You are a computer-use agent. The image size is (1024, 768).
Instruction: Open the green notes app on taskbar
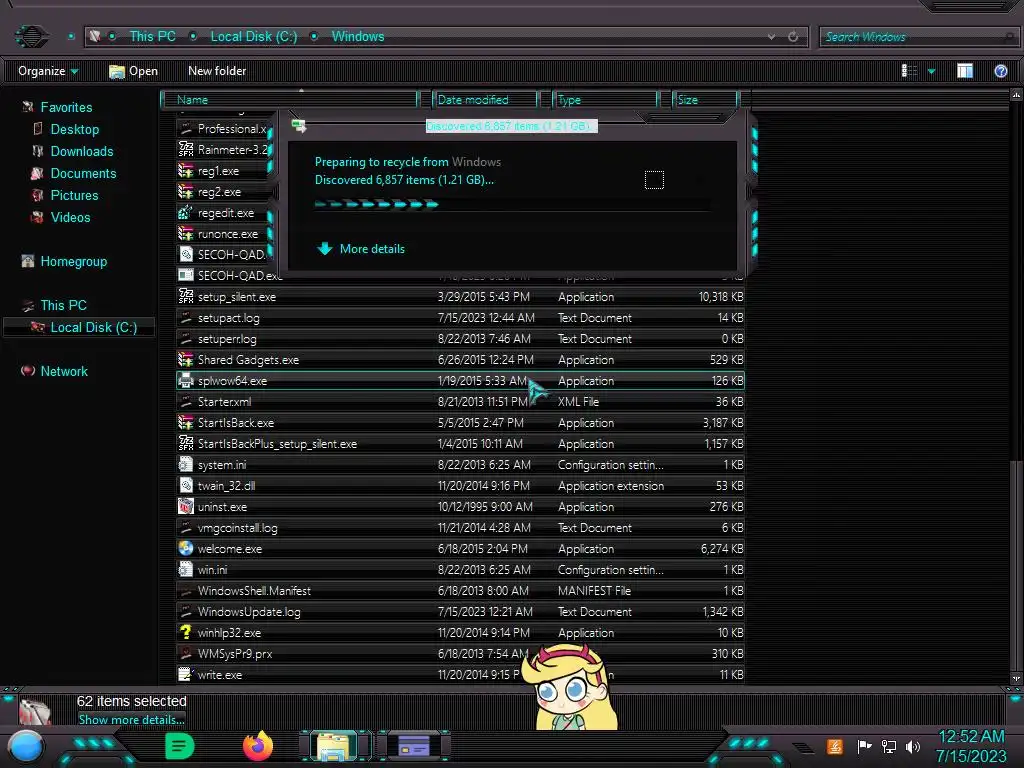point(179,746)
